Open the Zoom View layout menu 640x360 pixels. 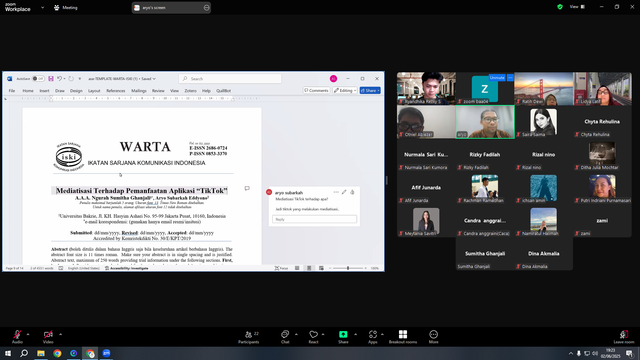click(578, 7)
